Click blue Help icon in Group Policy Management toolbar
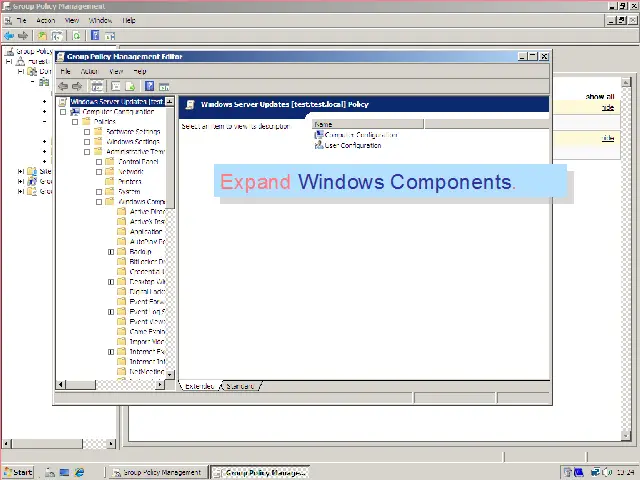Image resolution: width=640 pixels, height=480 pixels. (95, 36)
